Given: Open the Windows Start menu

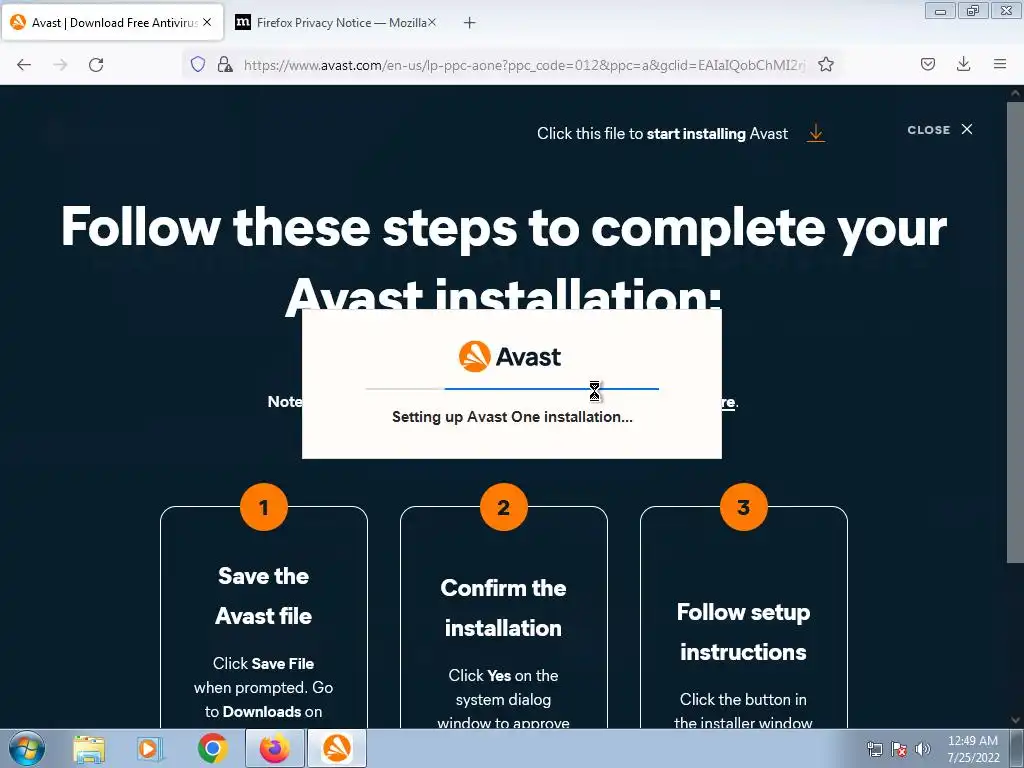Looking at the screenshot, I should (x=27, y=748).
